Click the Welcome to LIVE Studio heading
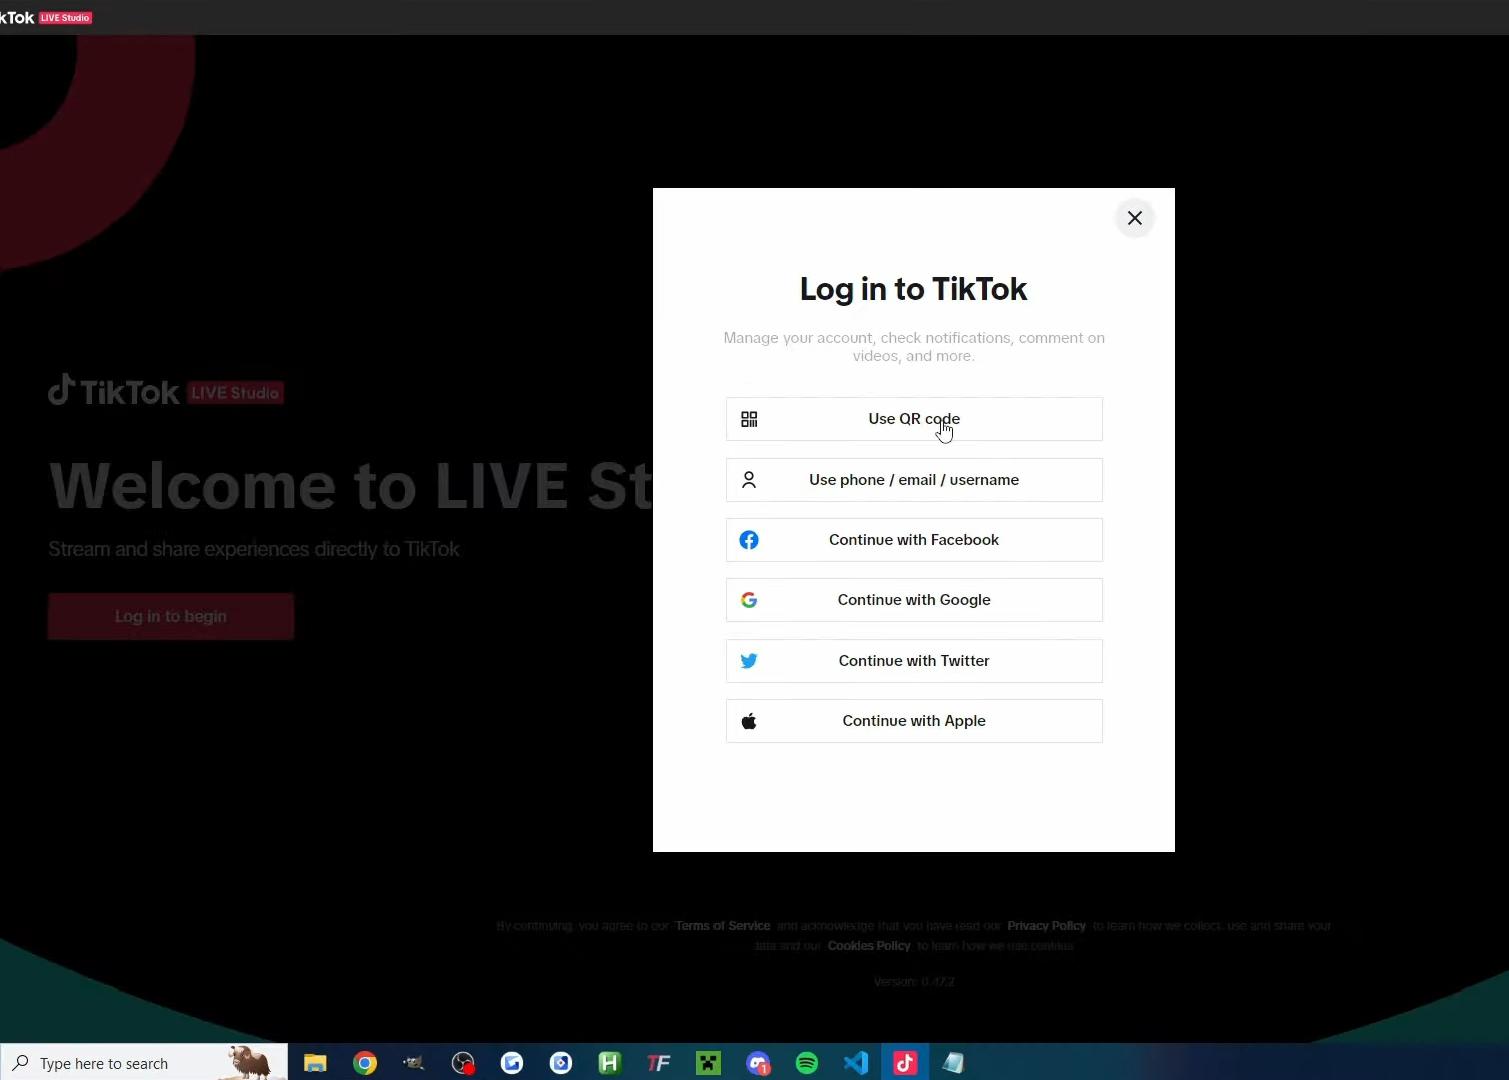Image resolution: width=1509 pixels, height=1080 pixels. [350, 486]
